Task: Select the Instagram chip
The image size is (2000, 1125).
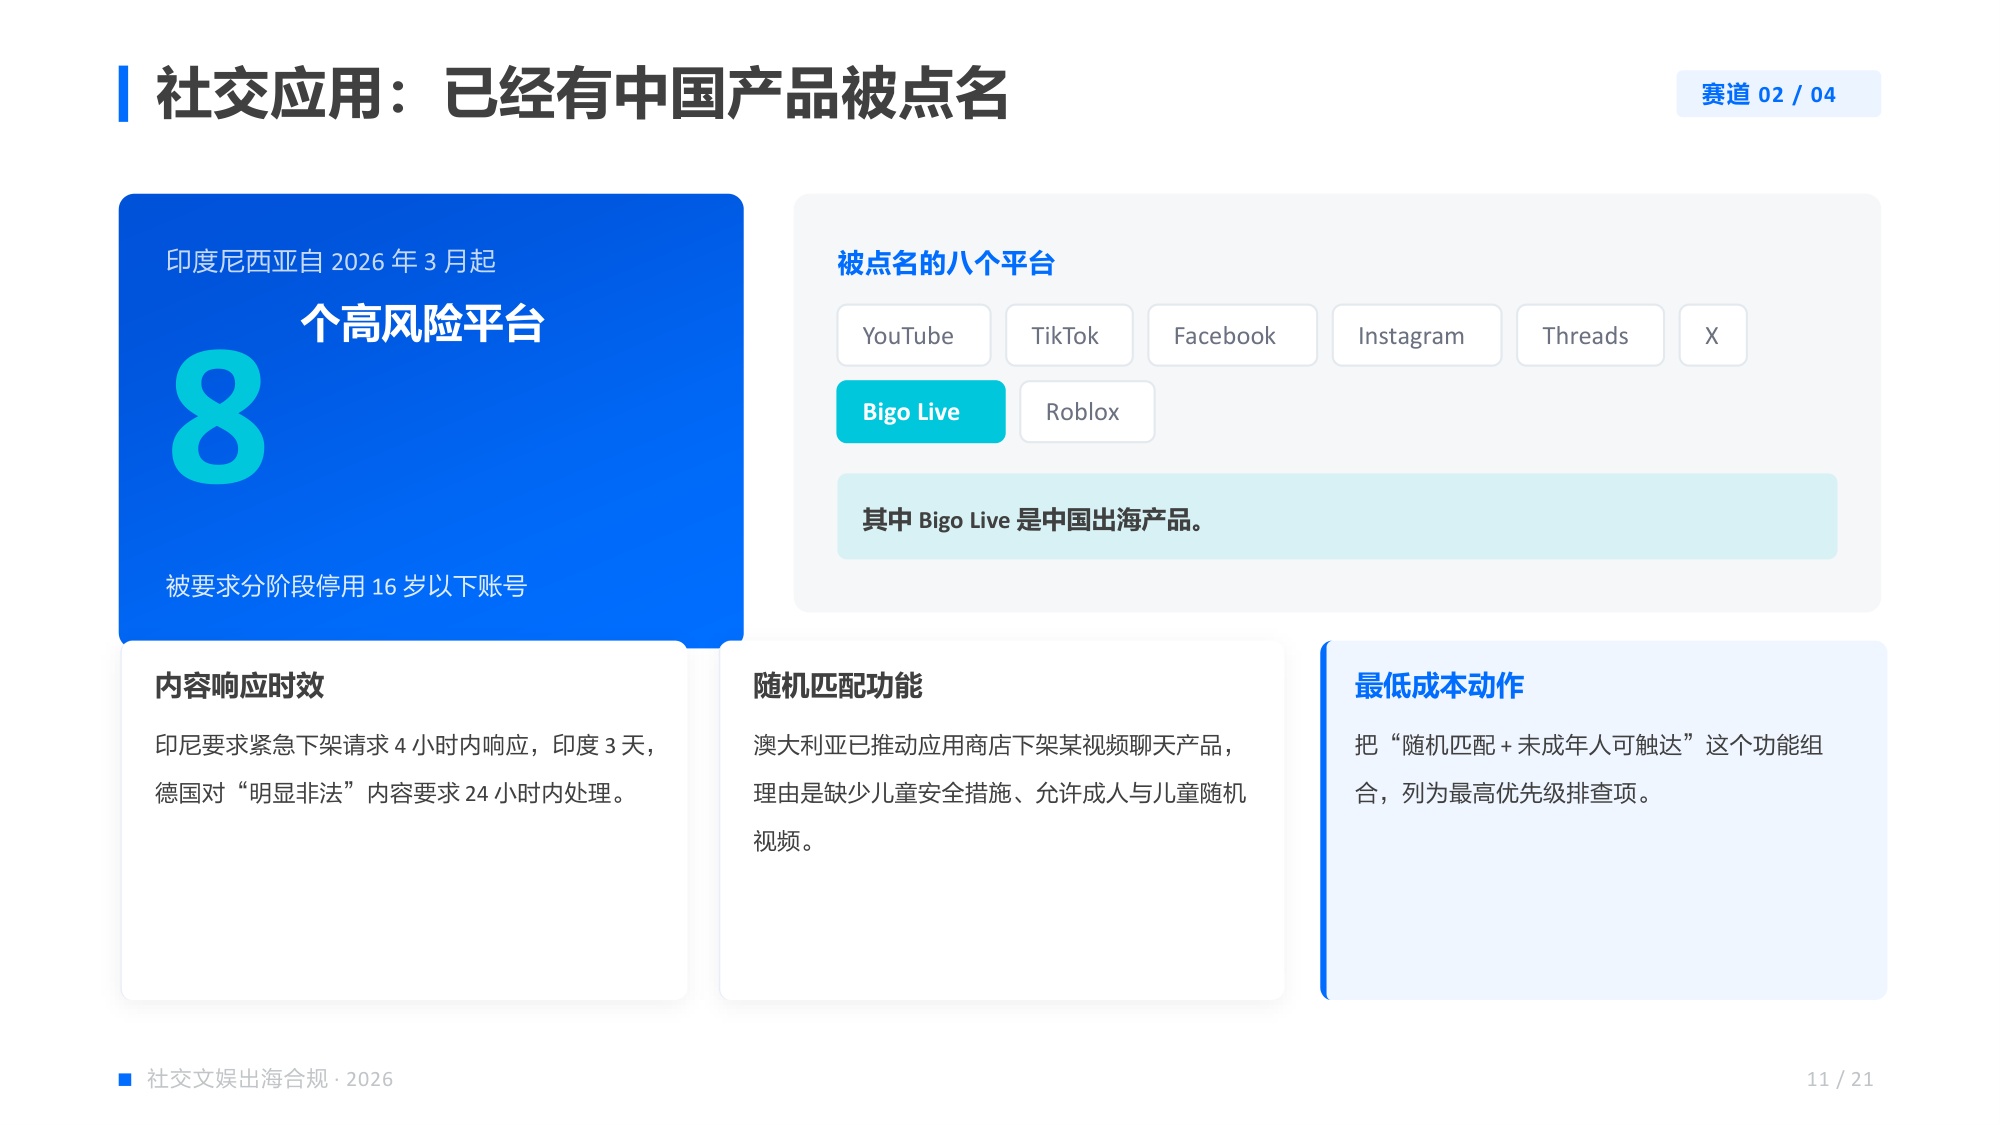Action: [1416, 335]
